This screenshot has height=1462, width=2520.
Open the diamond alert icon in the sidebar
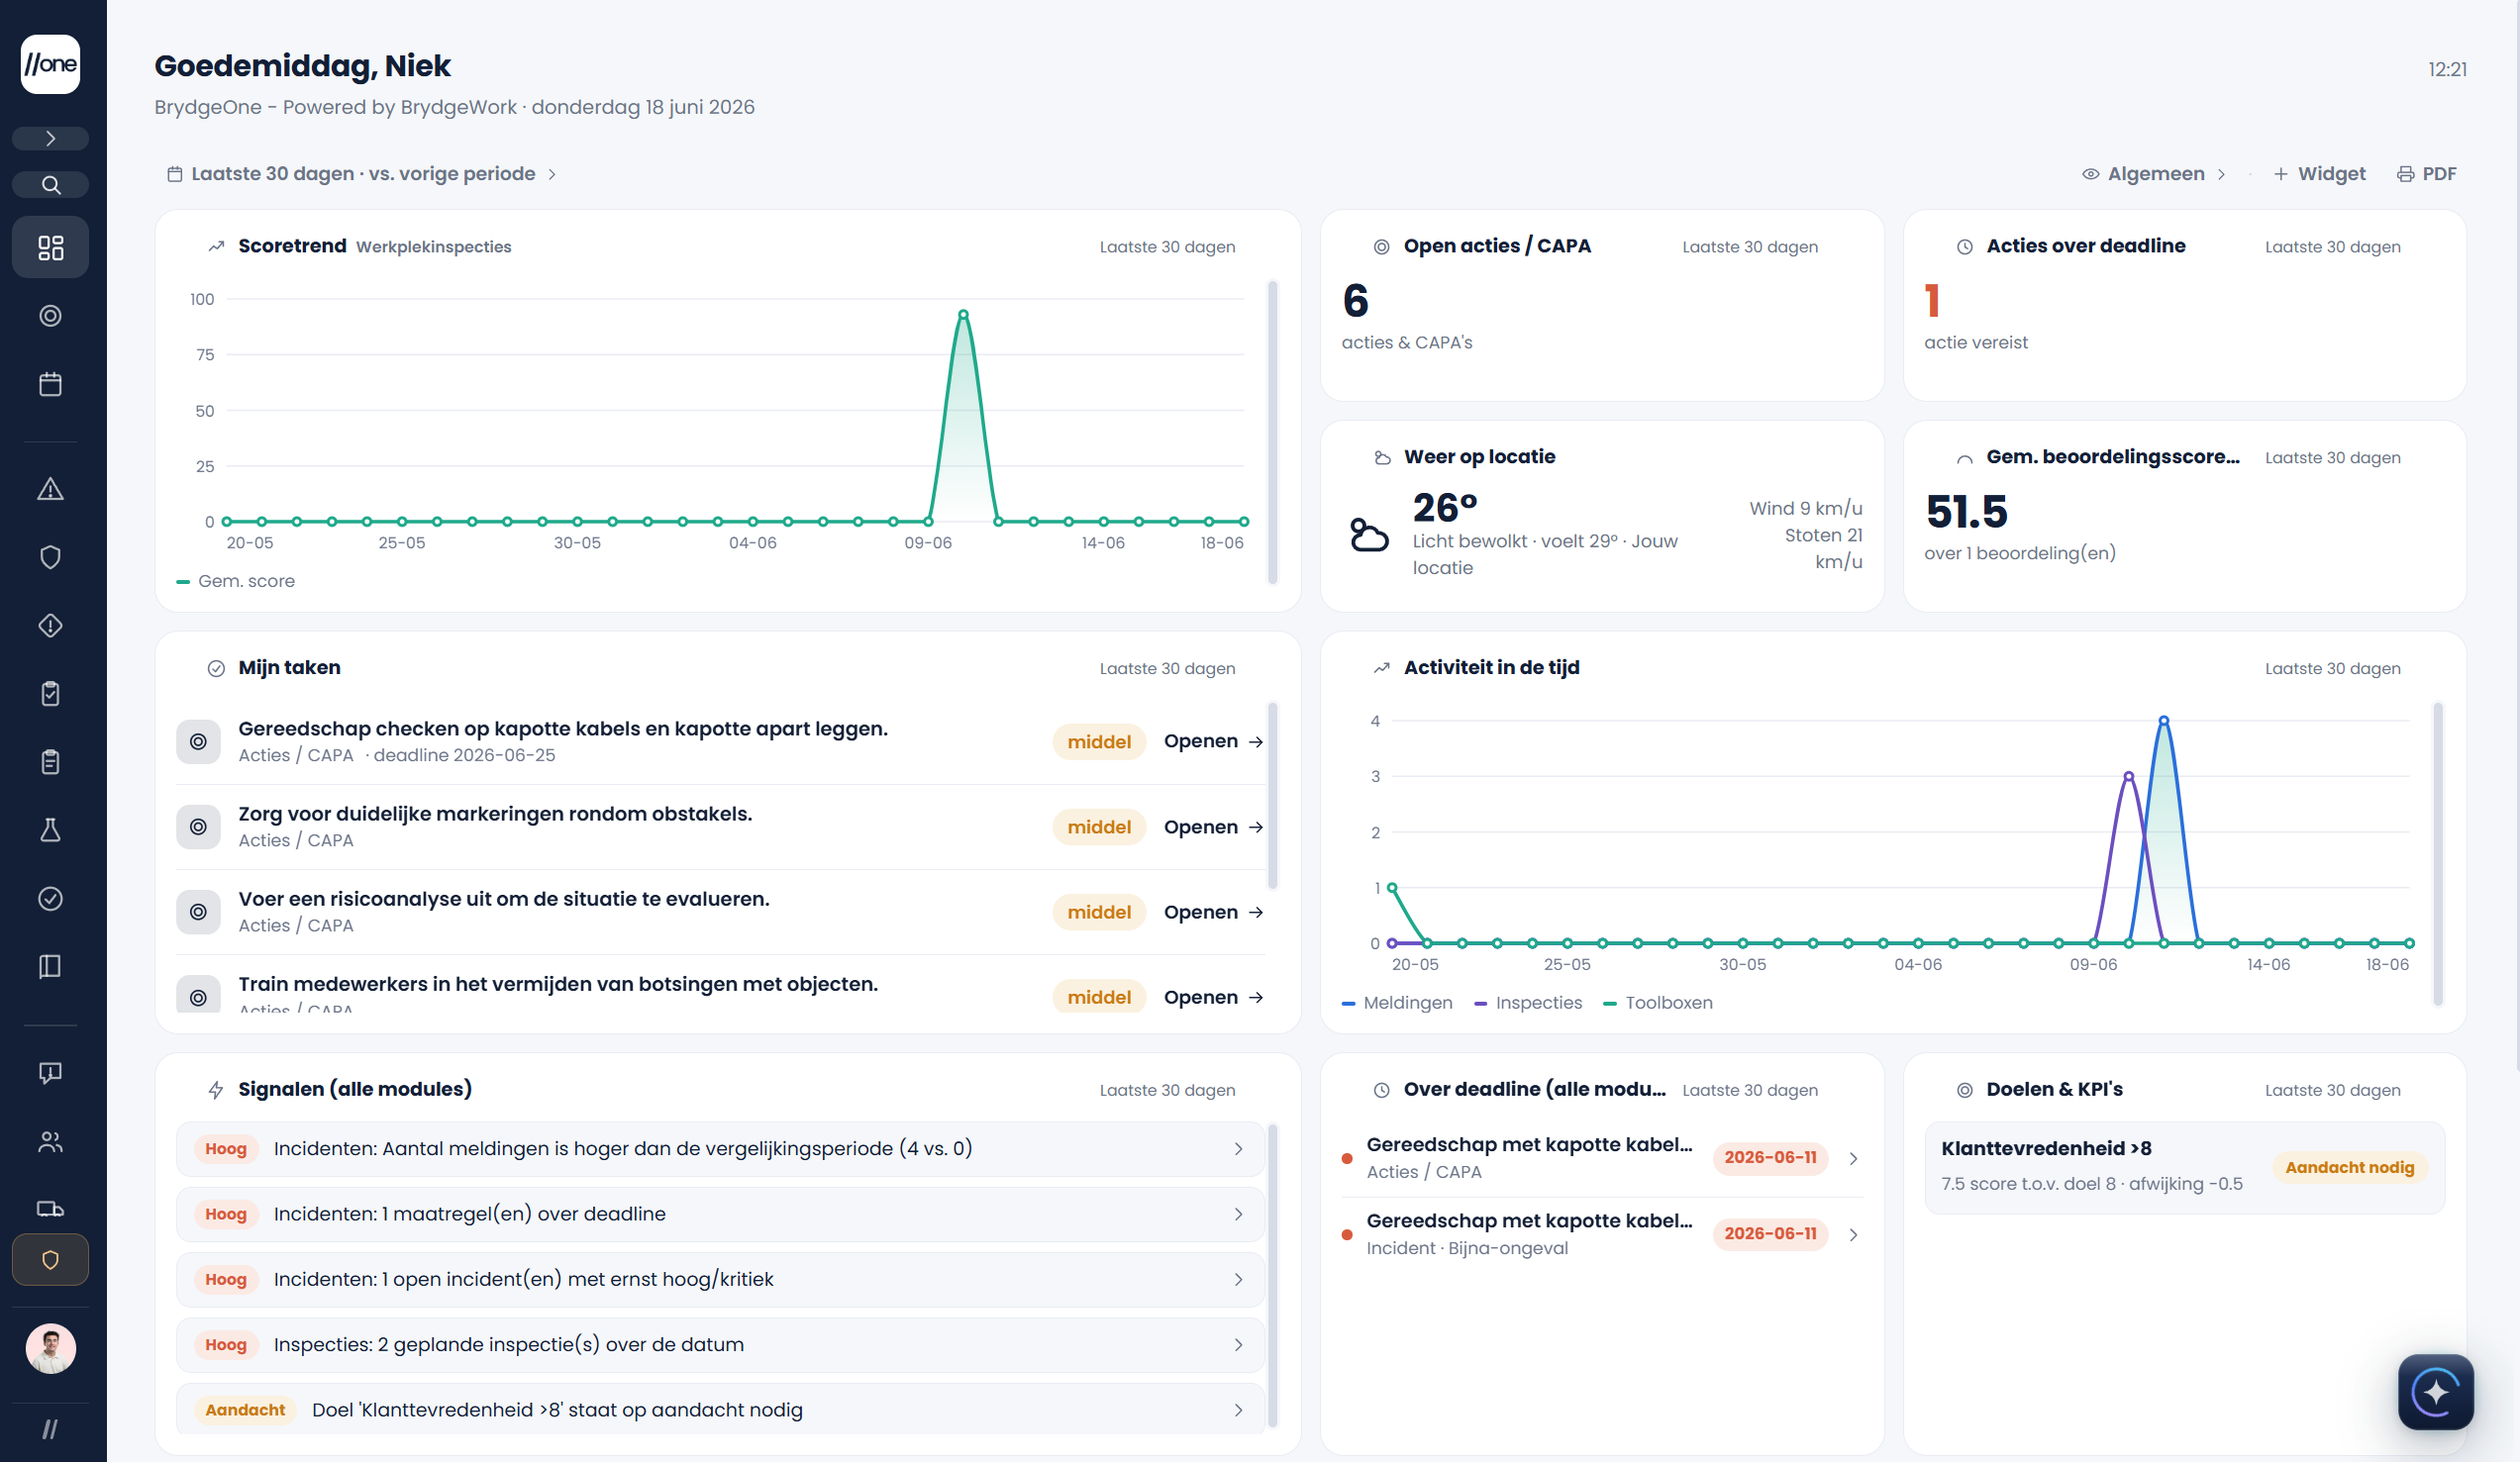click(x=50, y=626)
